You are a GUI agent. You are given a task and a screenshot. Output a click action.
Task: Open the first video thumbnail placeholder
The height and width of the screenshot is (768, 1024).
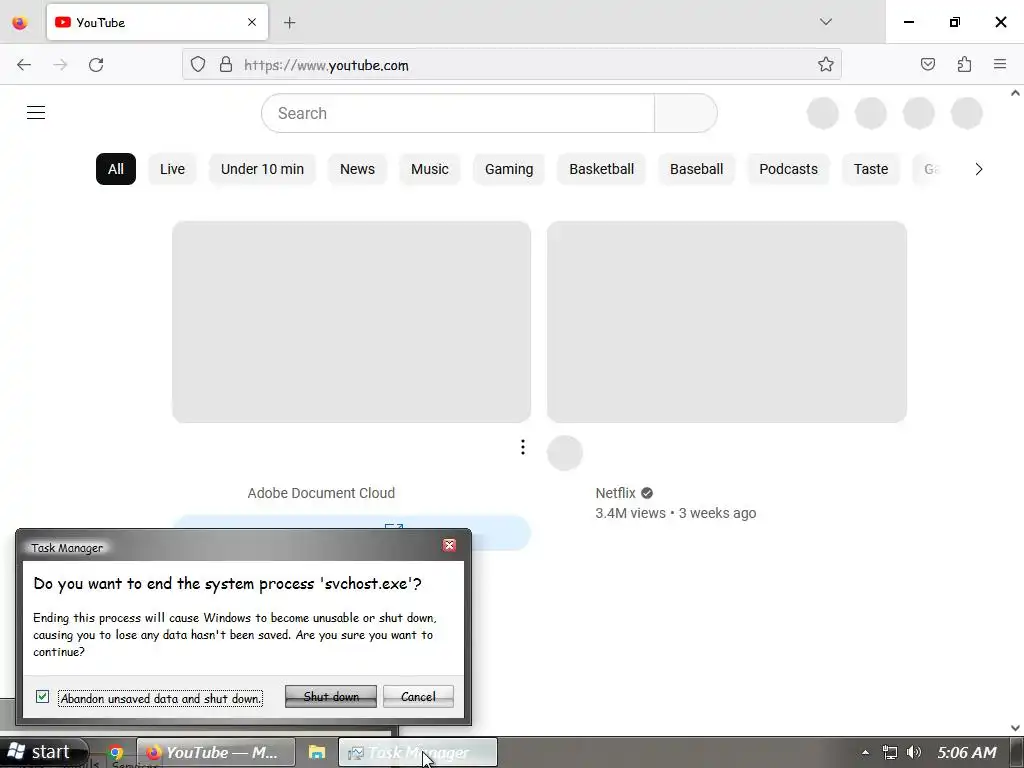point(351,322)
